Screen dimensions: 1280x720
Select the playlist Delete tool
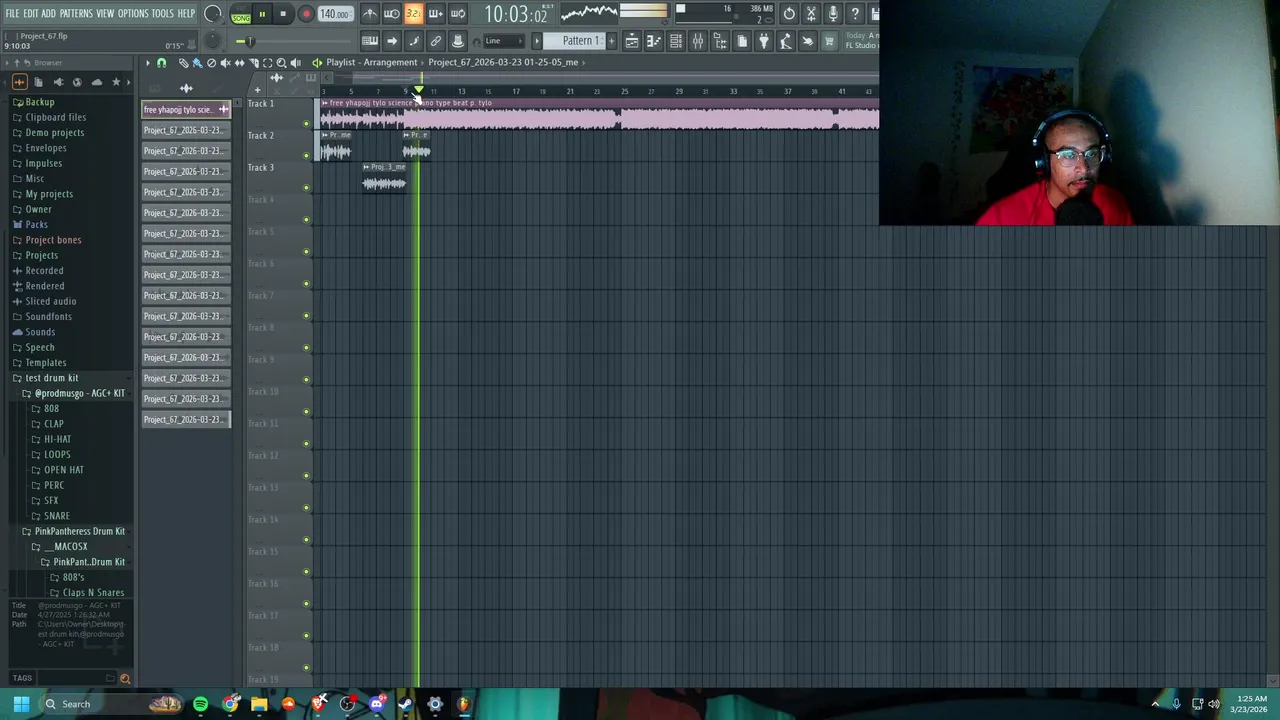(x=211, y=63)
